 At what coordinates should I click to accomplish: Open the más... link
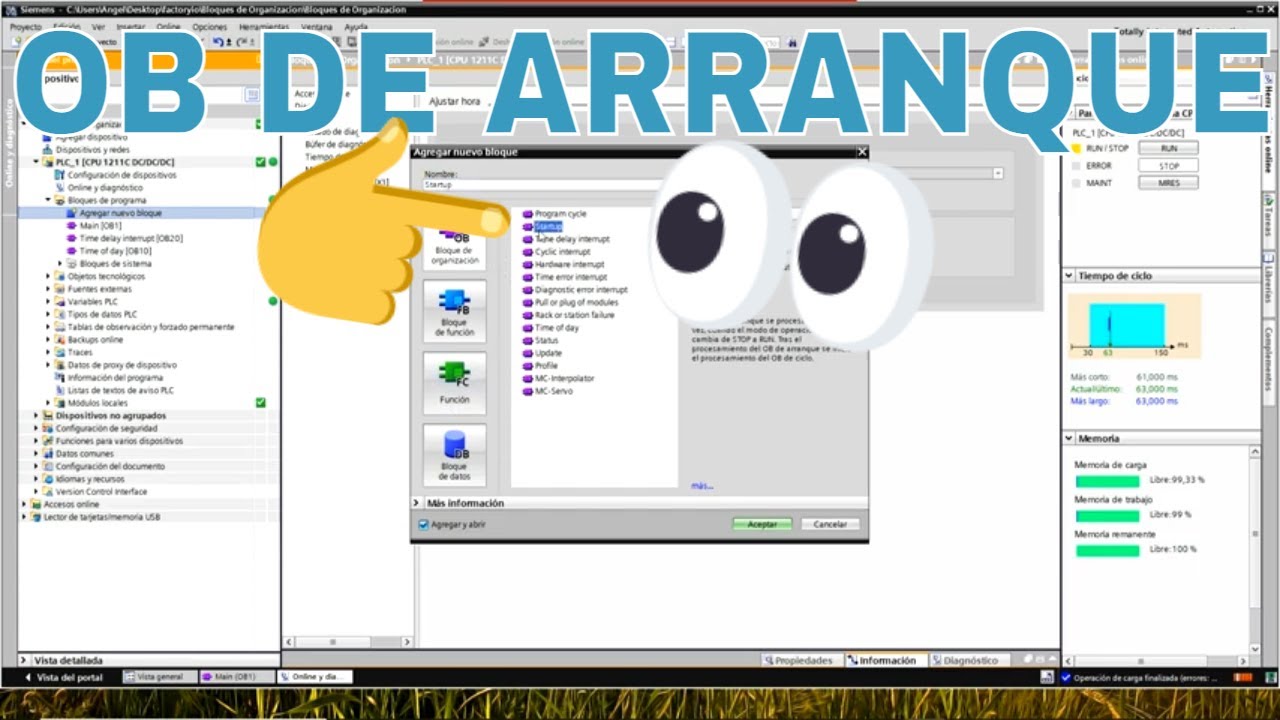(x=702, y=486)
